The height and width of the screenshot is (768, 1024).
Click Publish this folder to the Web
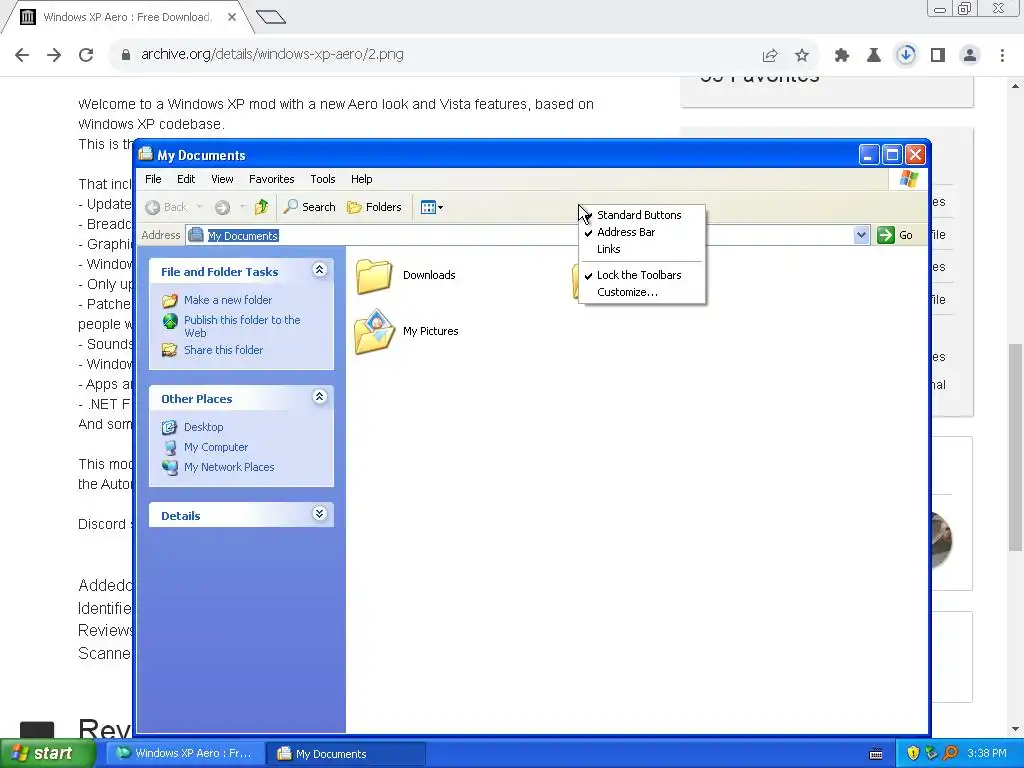(242, 326)
